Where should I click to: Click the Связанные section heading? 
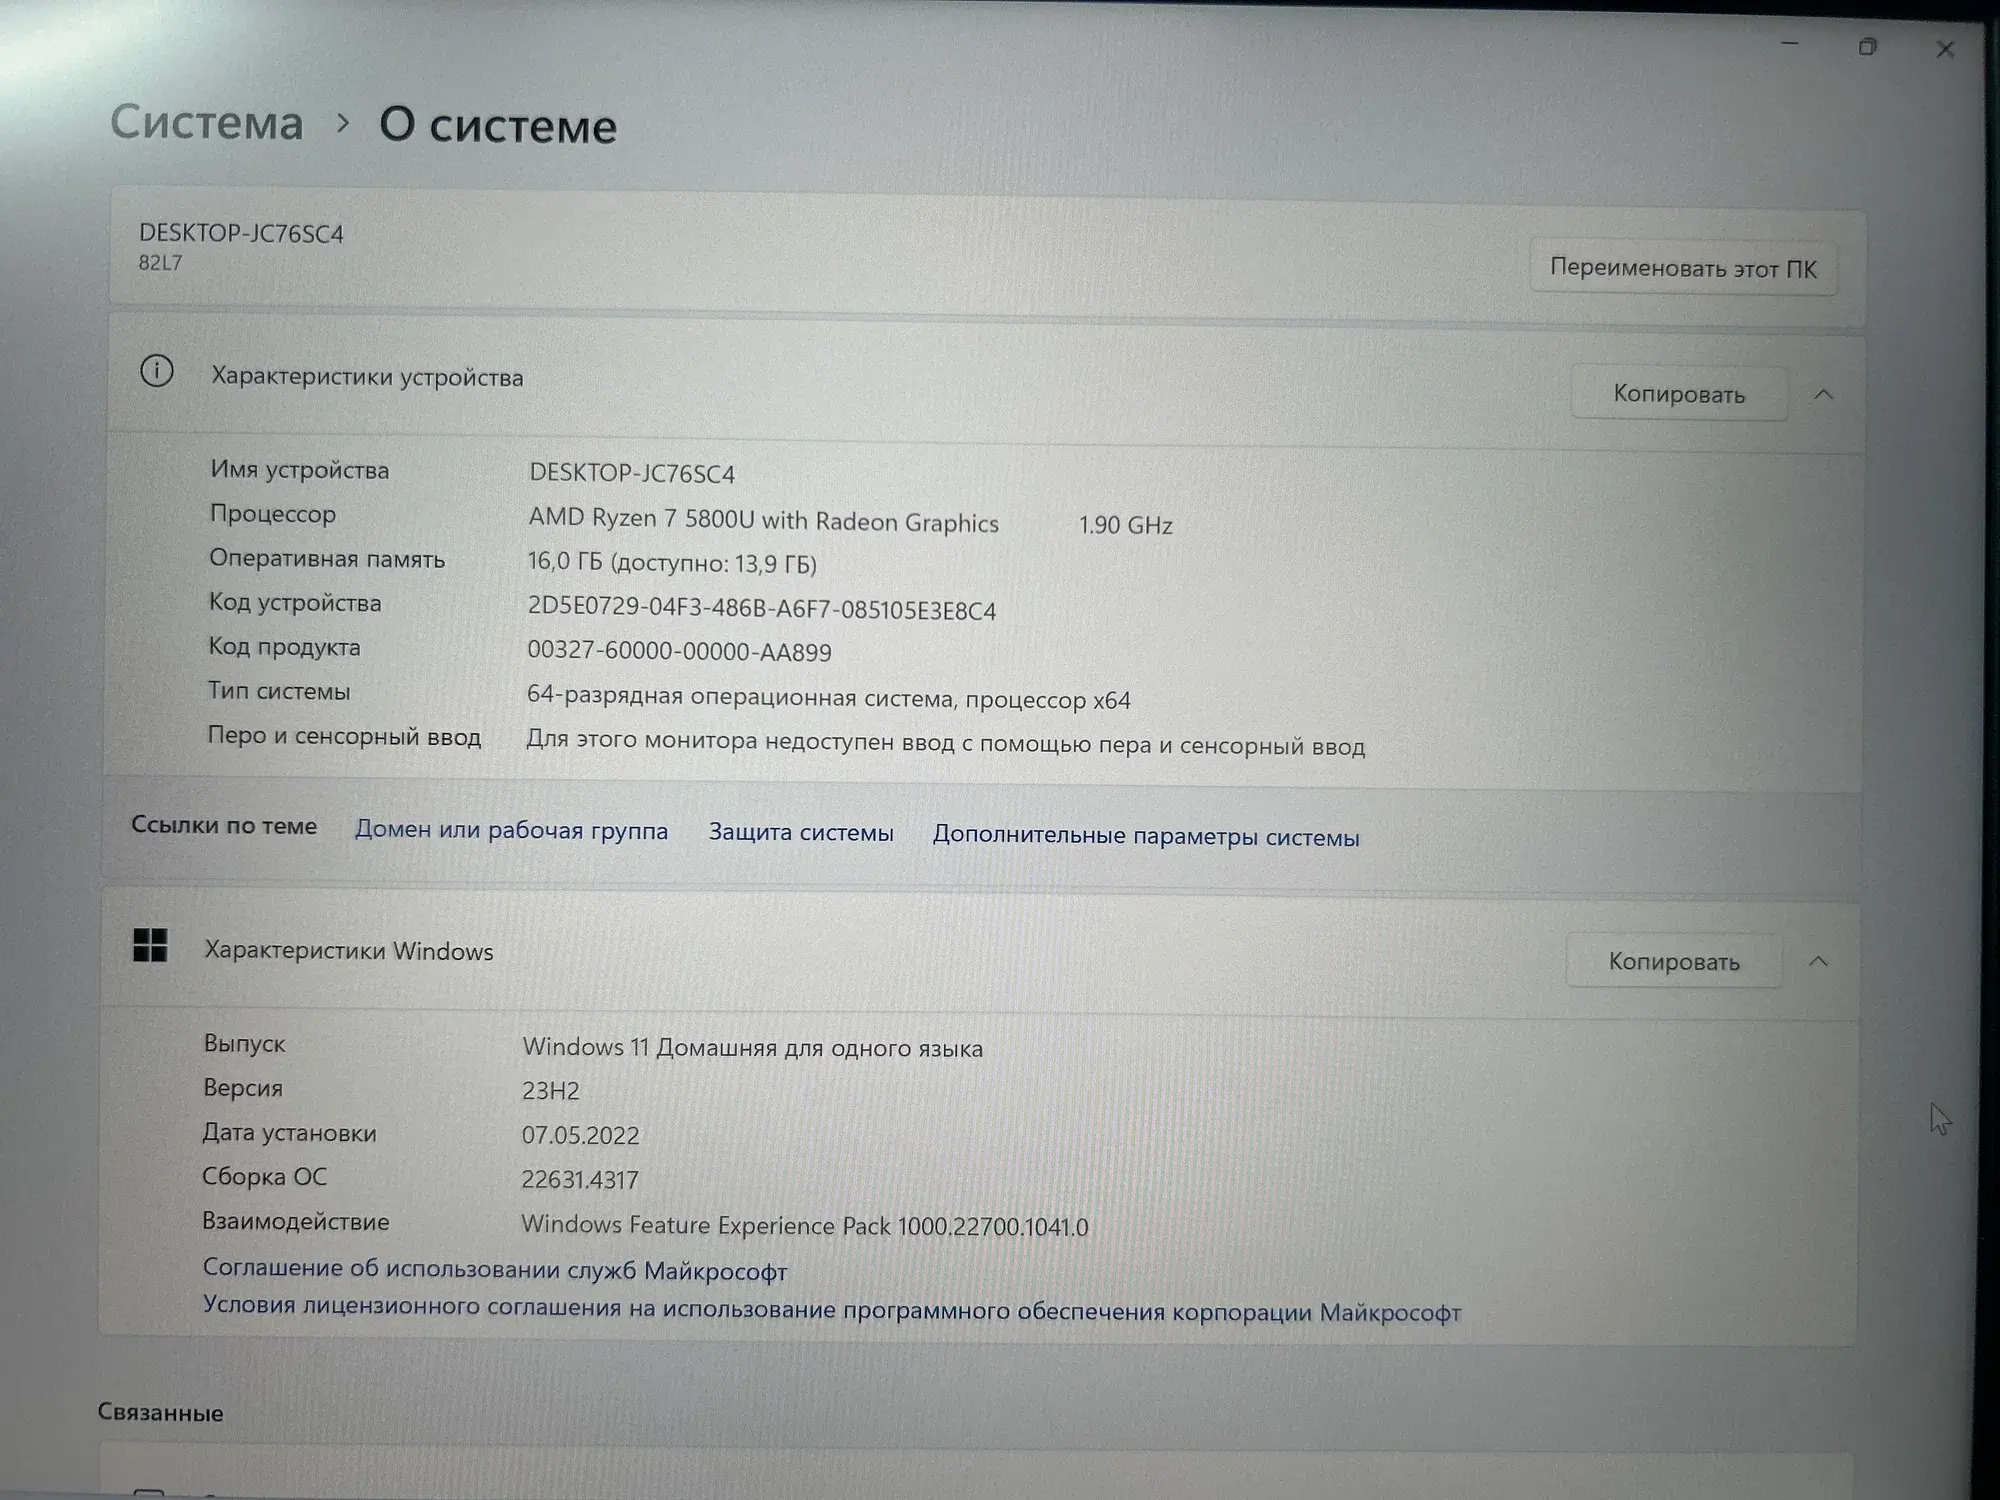(x=160, y=1413)
